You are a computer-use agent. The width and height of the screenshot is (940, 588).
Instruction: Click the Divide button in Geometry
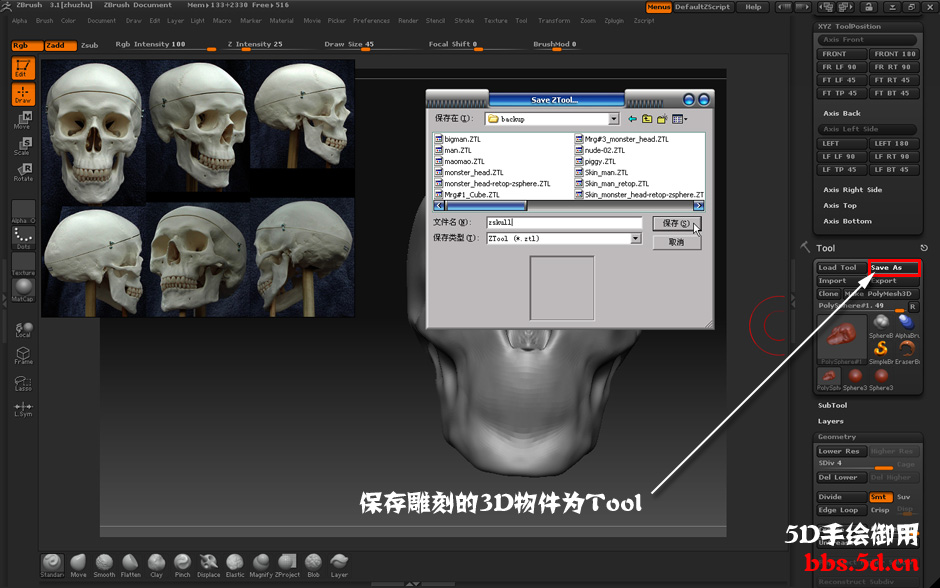pos(842,497)
